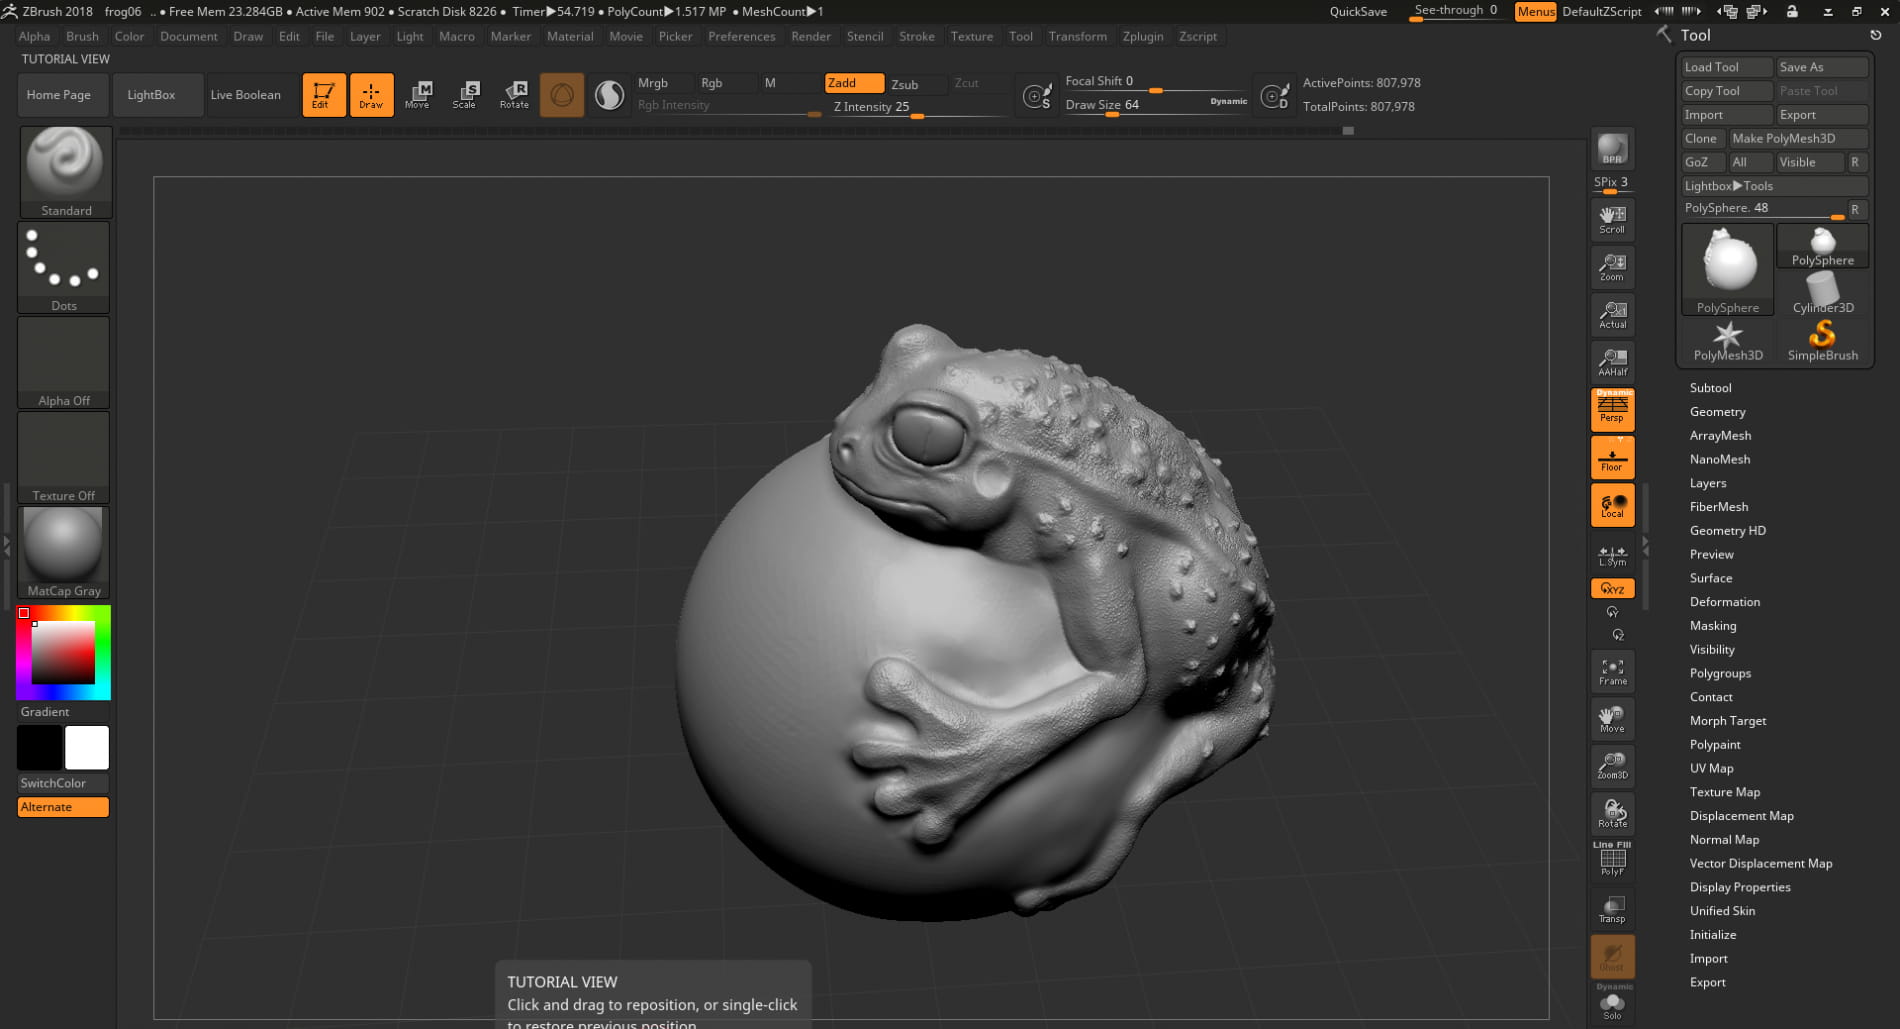The height and width of the screenshot is (1029, 1900).
Task: Open the Stroke menu
Action: [916, 36]
